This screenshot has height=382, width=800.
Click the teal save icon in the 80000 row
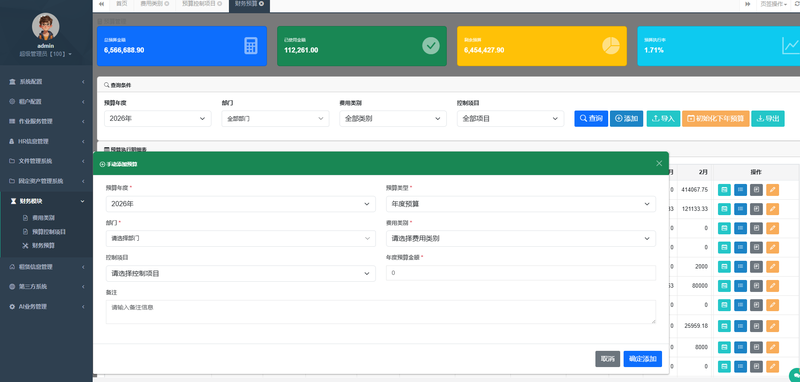point(724,286)
